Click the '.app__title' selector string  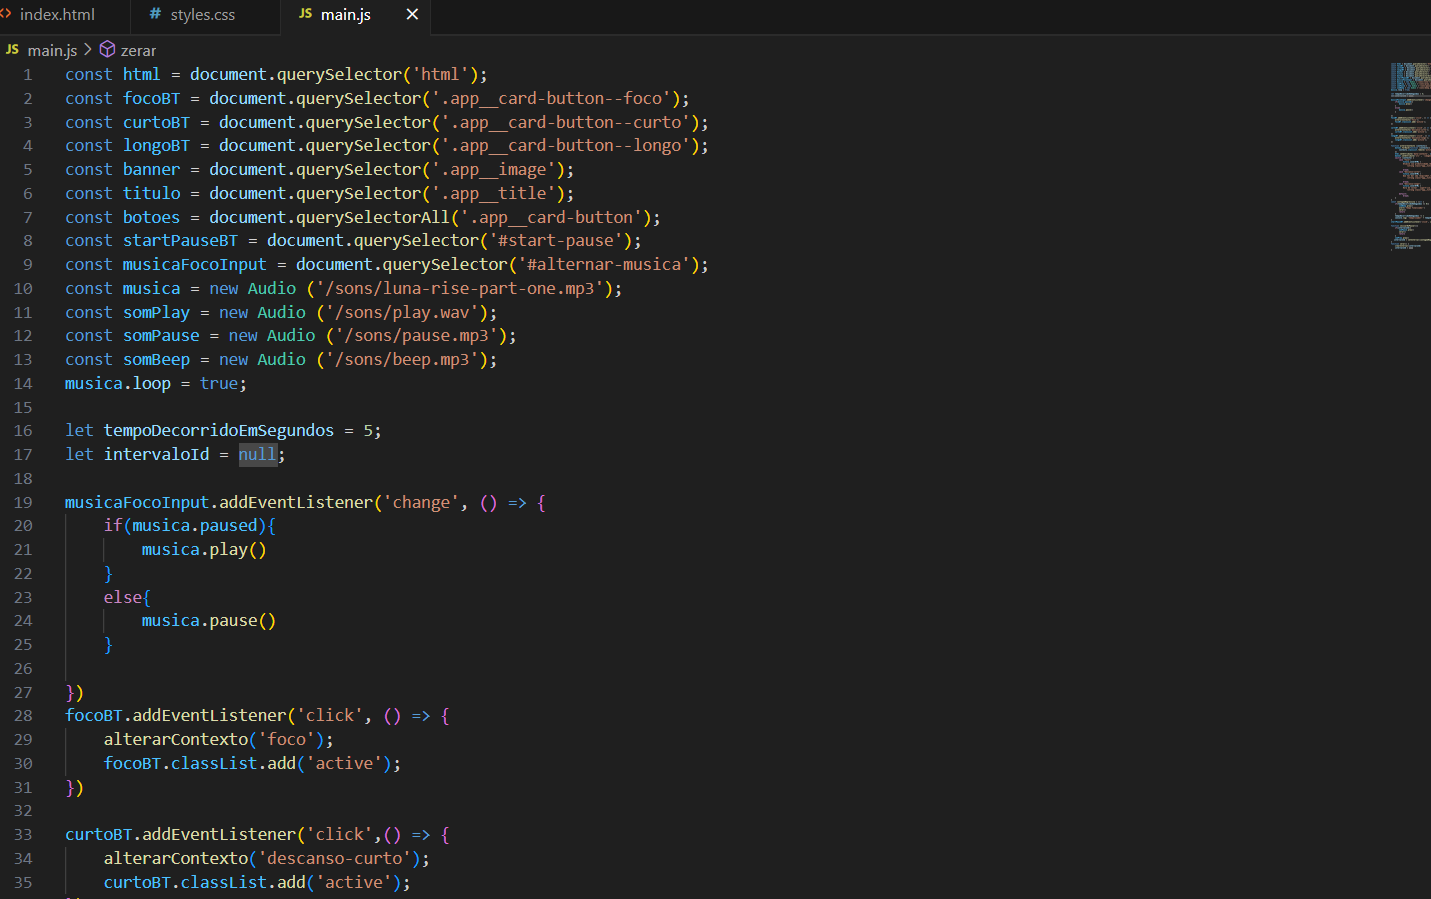click(x=493, y=193)
